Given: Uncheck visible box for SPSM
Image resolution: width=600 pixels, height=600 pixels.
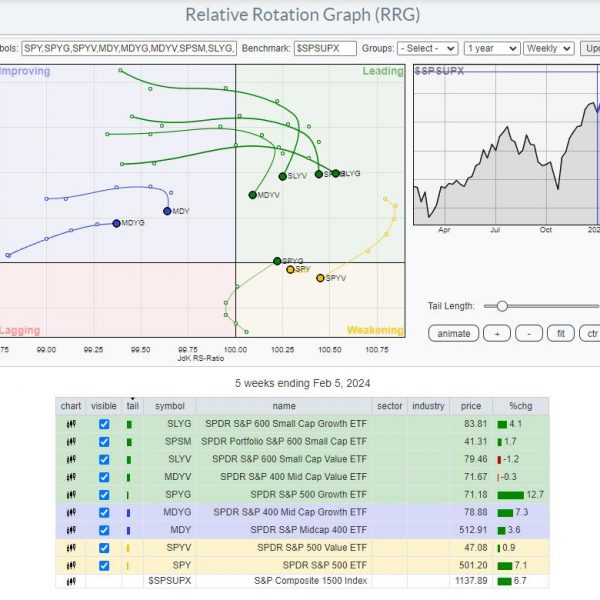Looking at the screenshot, I should 104,442.
